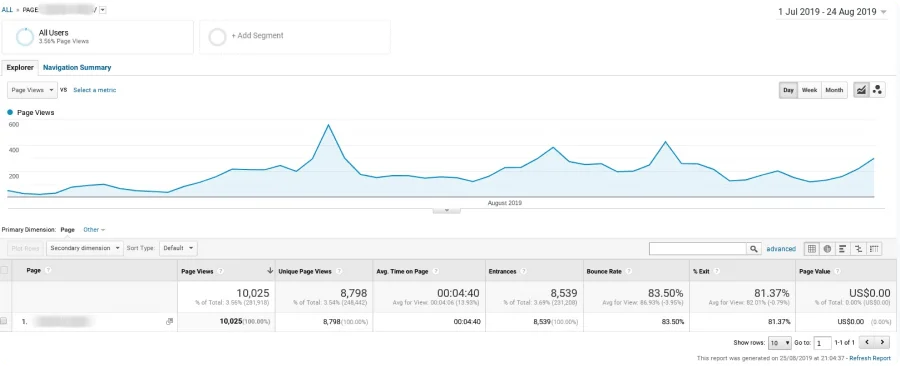Open the Secondary dimension dropdown
The height and width of the screenshot is (366, 900).
(84, 248)
